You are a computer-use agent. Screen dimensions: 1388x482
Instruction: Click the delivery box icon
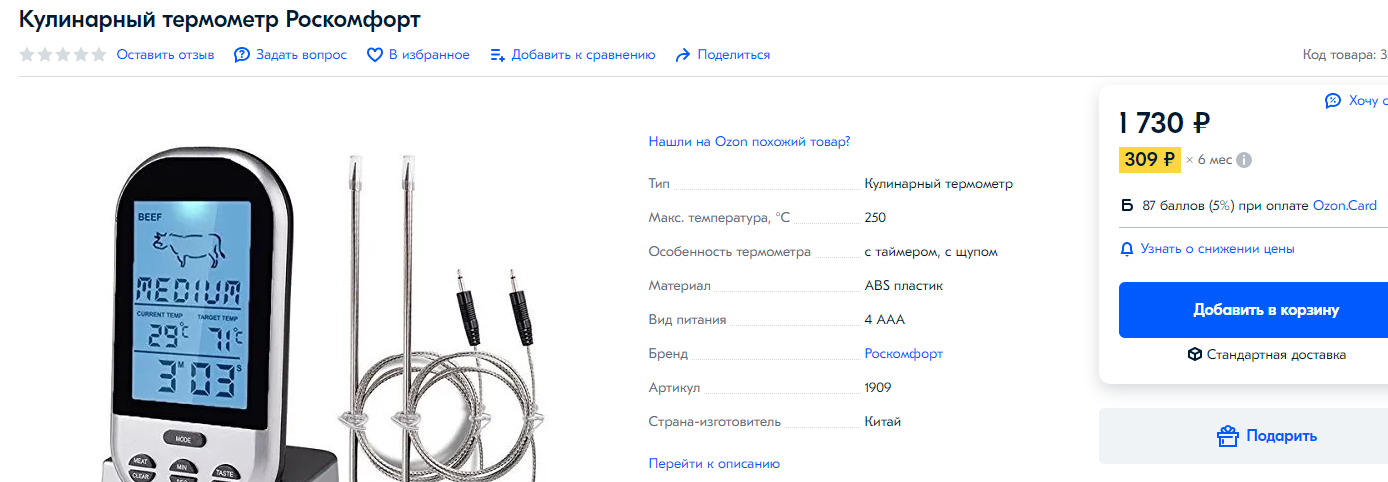click(1194, 354)
